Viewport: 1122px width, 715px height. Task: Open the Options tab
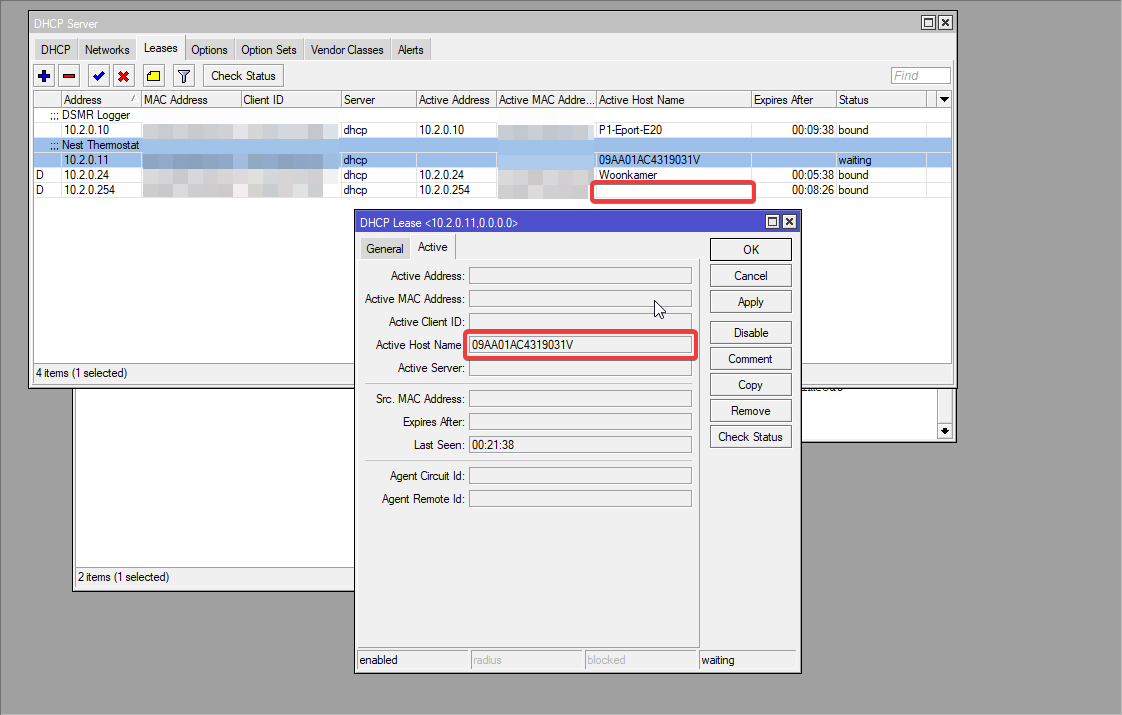209,49
